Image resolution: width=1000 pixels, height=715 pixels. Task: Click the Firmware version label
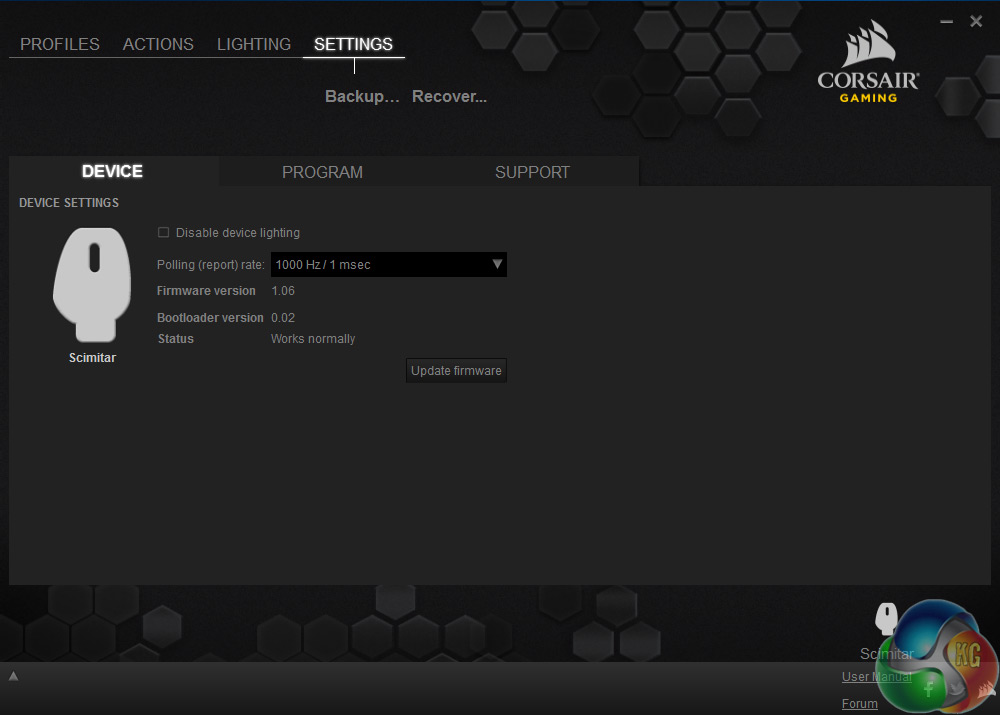click(x=206, y=291)
